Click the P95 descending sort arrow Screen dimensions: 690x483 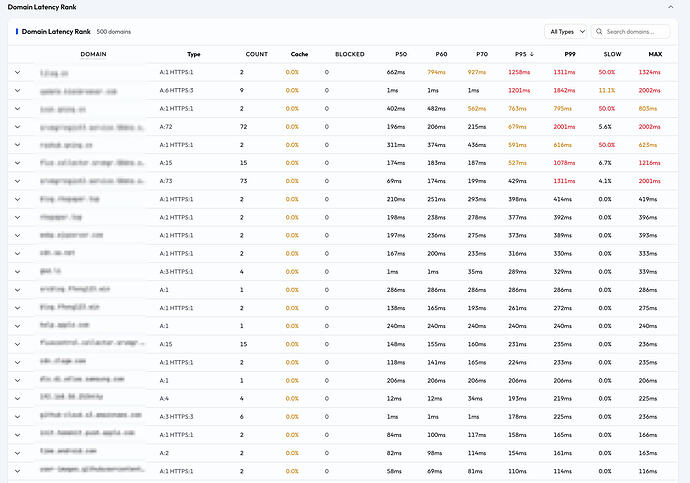tap(532, 54)
